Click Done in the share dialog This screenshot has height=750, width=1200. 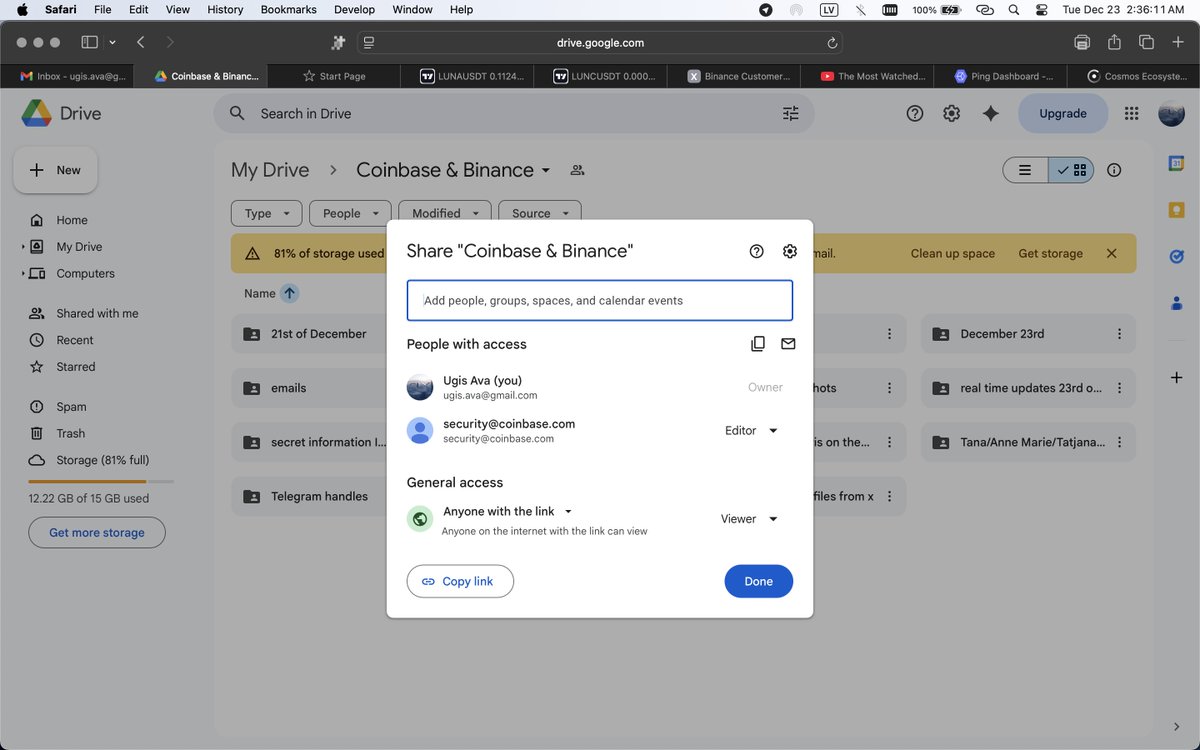coord(759,581)
